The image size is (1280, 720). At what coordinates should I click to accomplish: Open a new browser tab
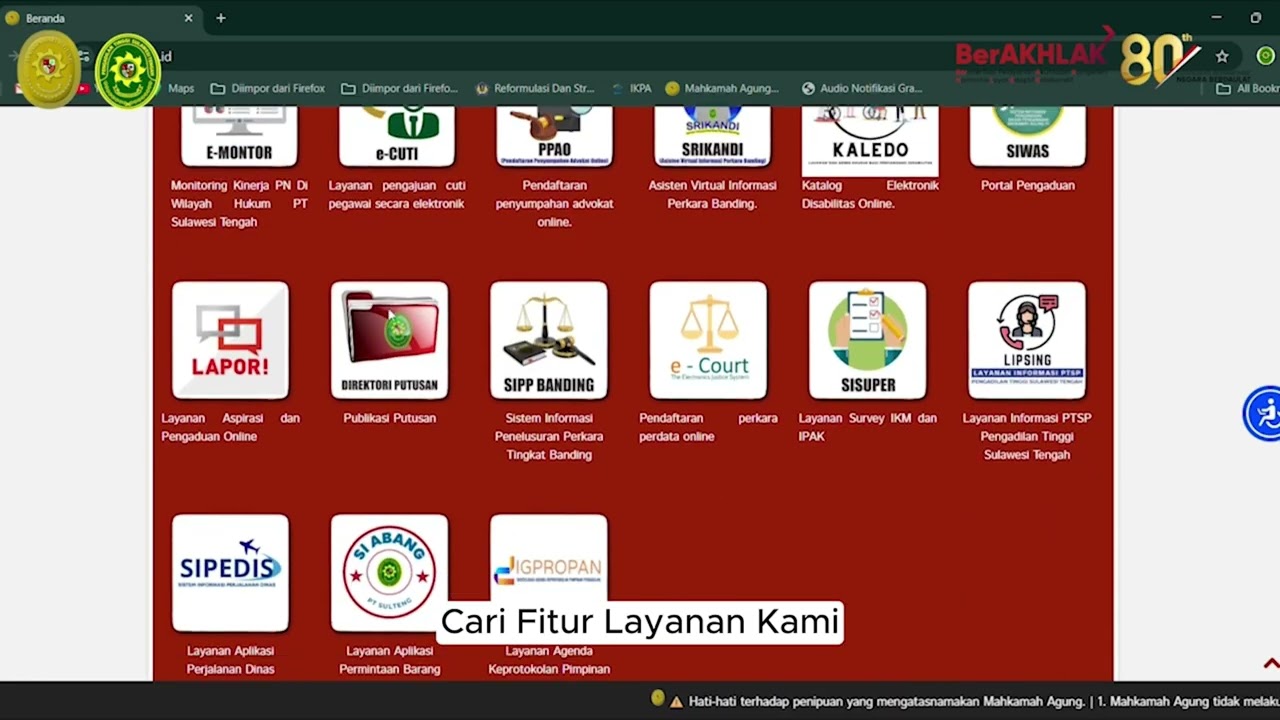[221, 18]
